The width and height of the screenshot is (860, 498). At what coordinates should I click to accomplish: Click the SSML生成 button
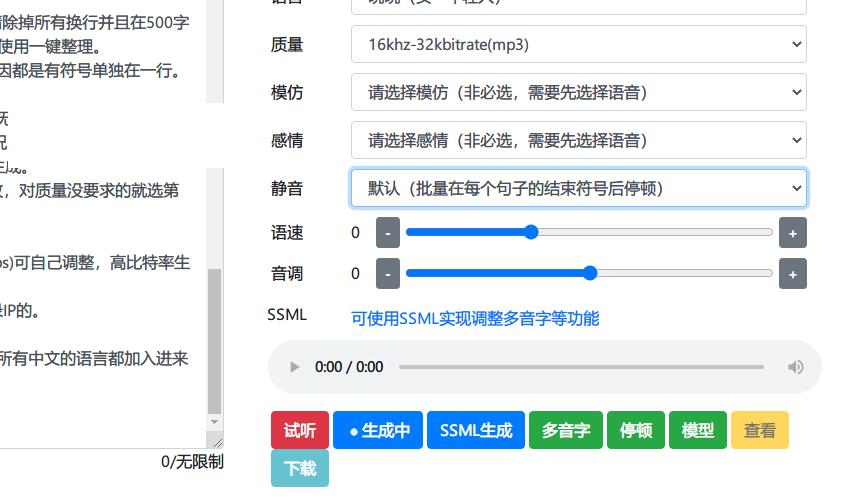click(x=476, y=430)
